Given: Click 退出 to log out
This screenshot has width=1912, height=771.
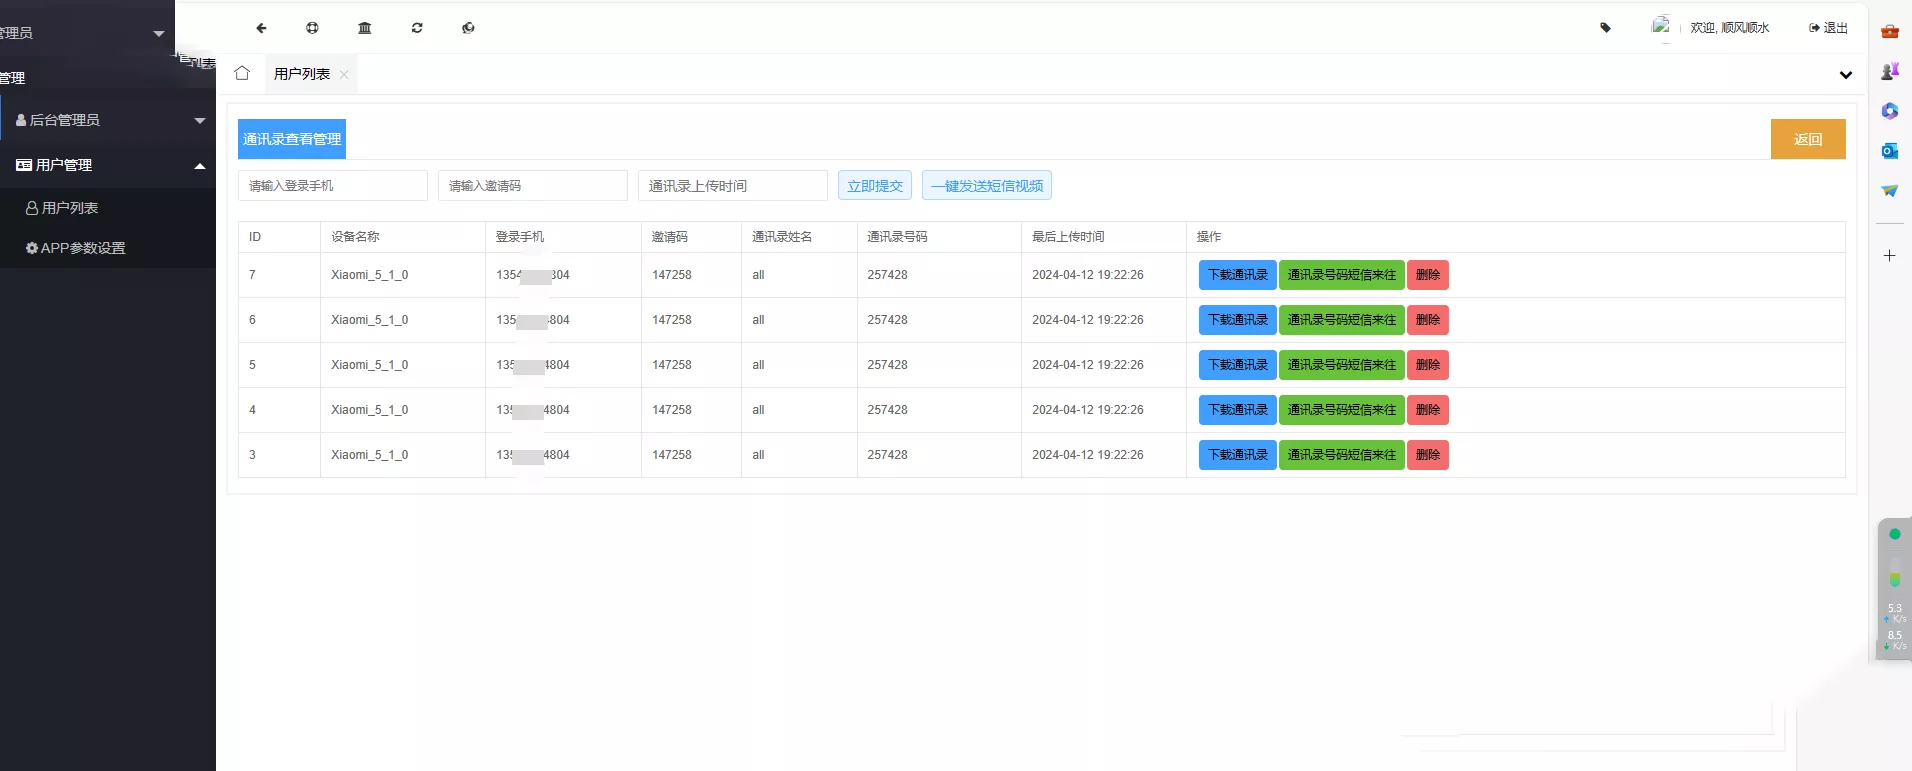Looking at the screenshot, I should coord(1829,28).
